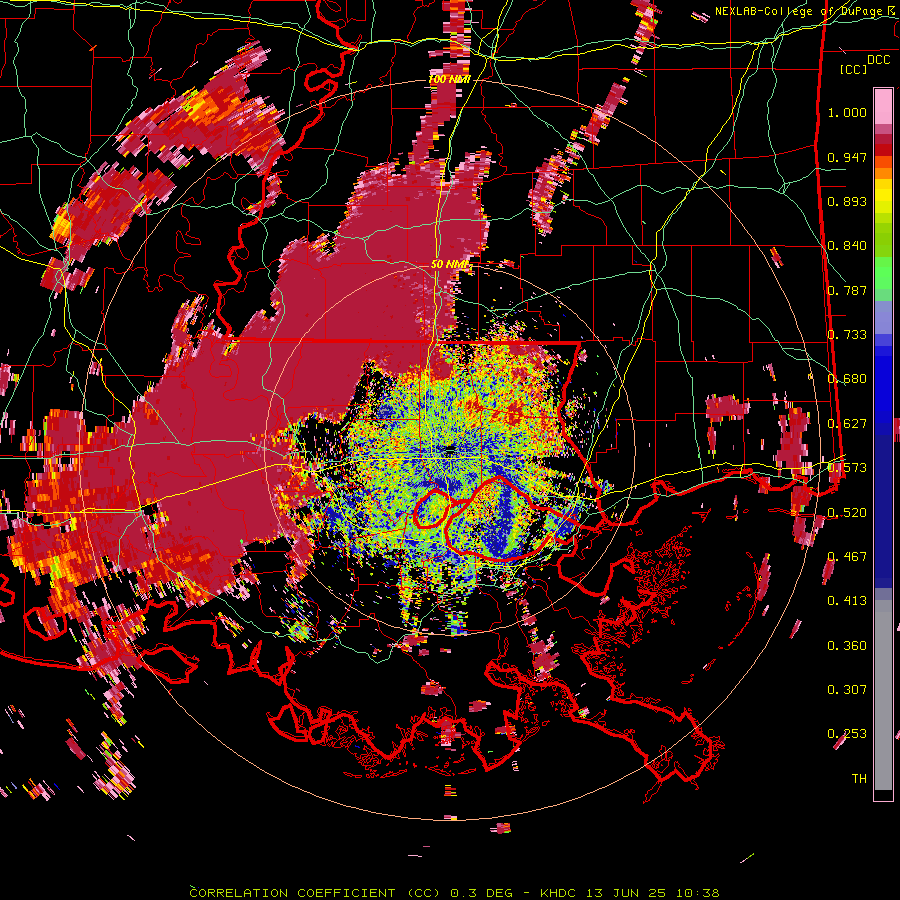
Task: Click the DCC label above the legend
Action: point(878,60)
